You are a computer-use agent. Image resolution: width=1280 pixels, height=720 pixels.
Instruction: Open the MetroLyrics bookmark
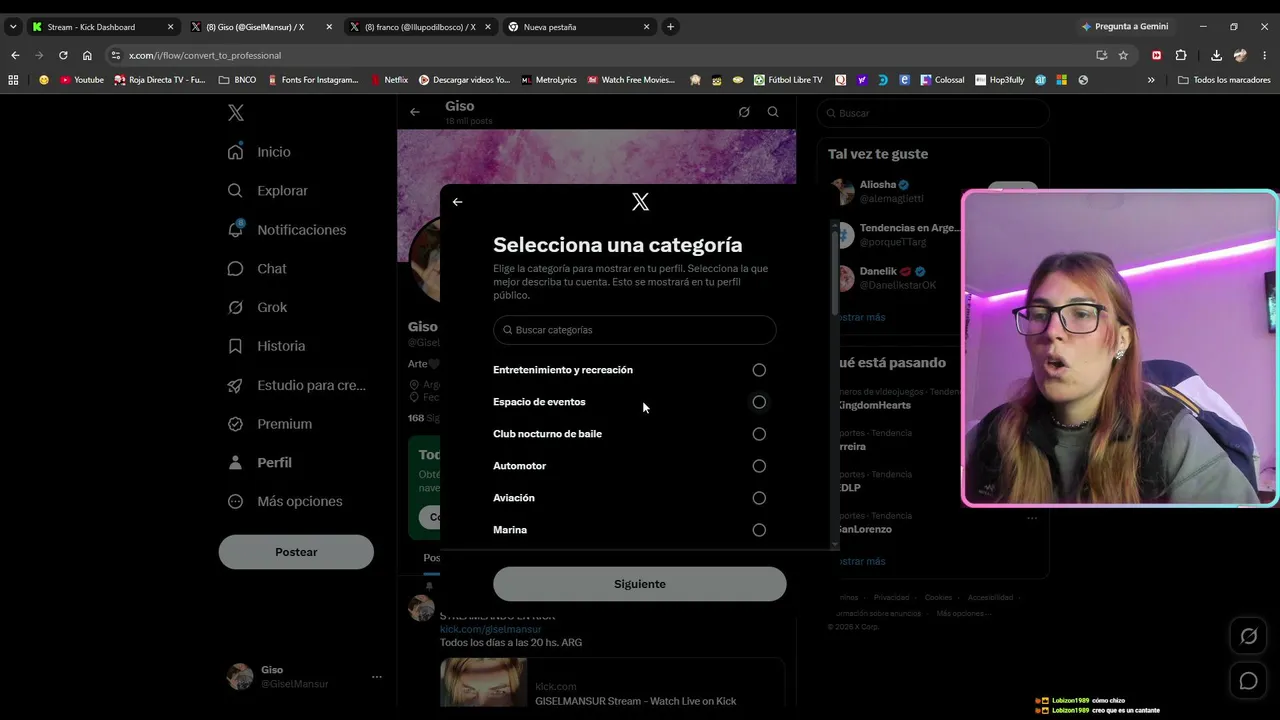[x=549, y=80]
